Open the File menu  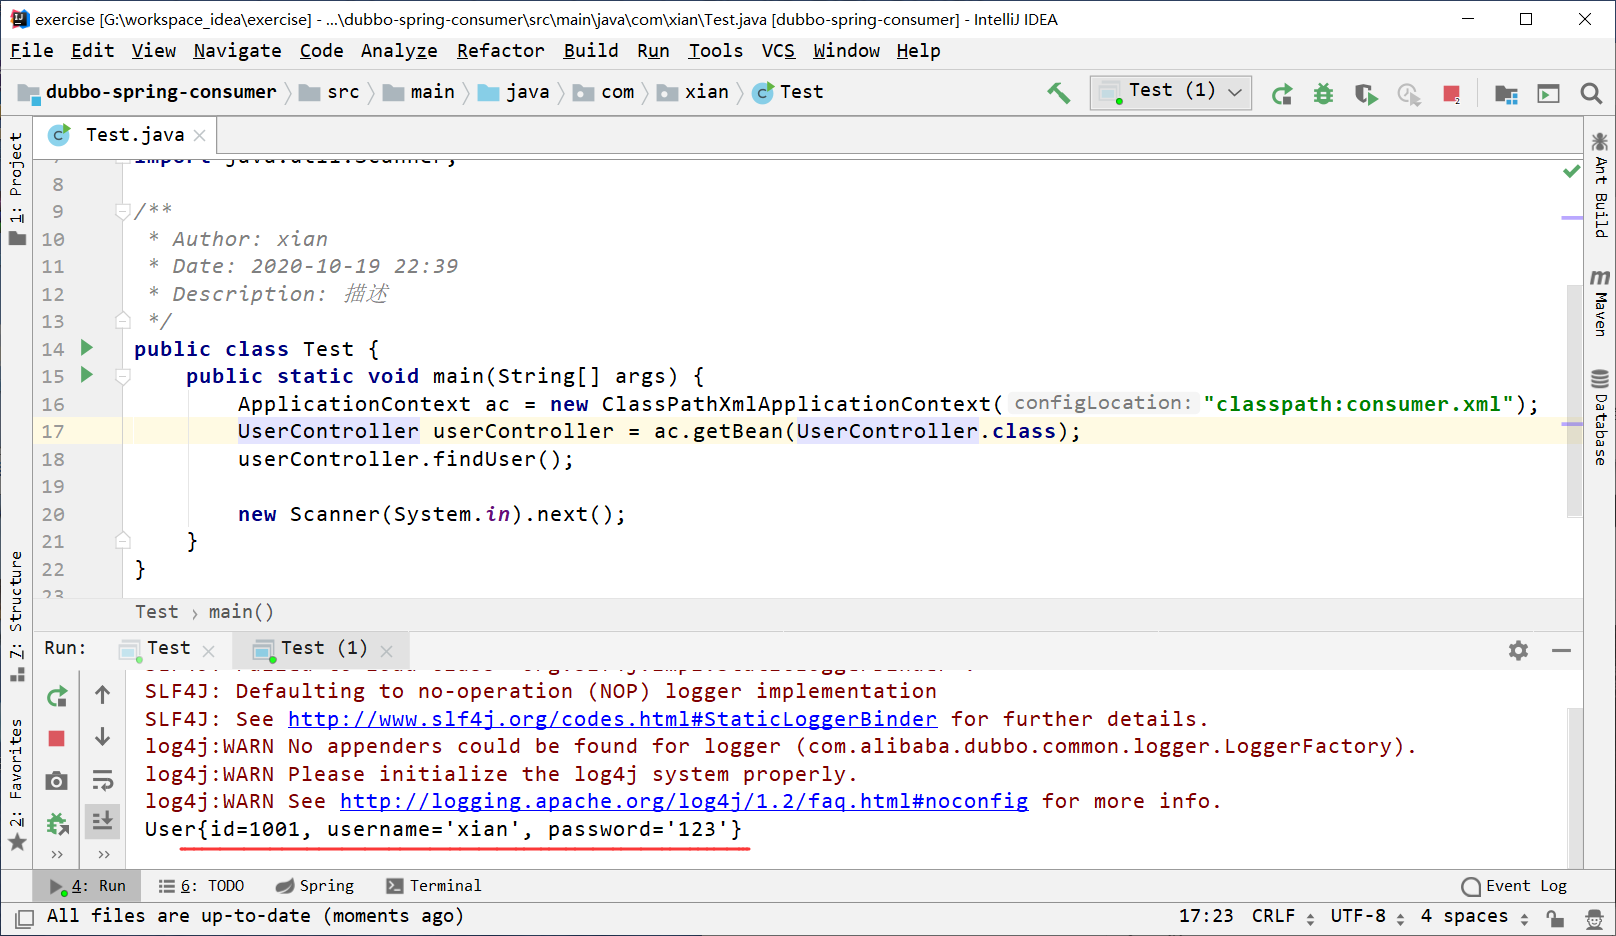[32, 51]
